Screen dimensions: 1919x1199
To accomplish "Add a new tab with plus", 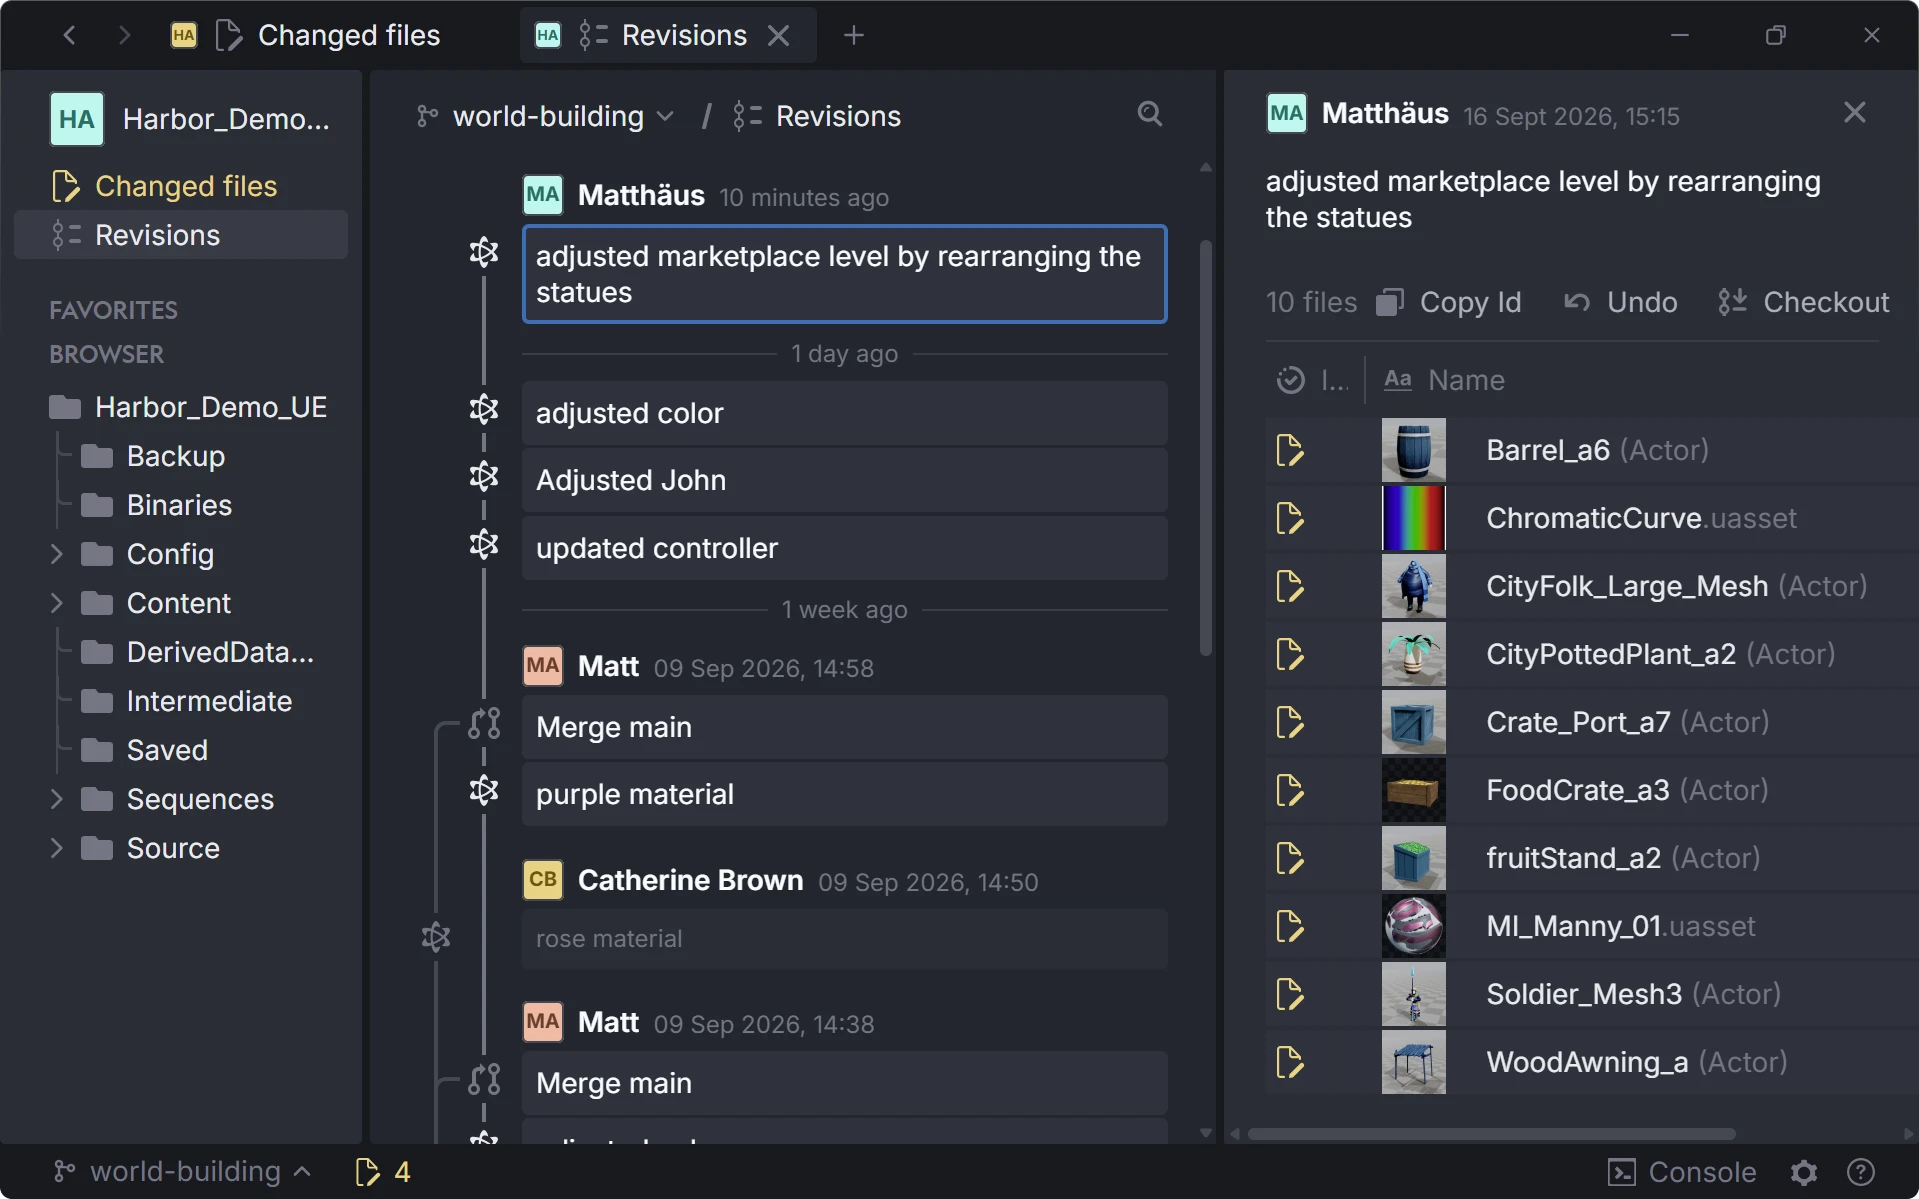I will (853, 36).
